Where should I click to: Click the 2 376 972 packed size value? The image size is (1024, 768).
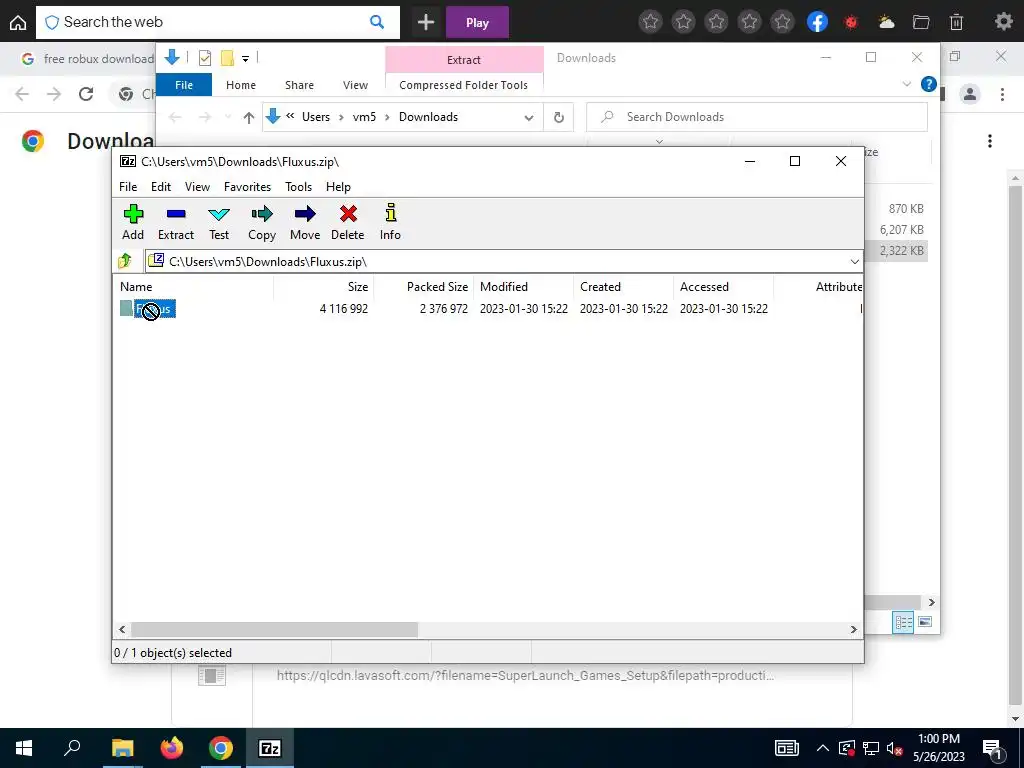444,309
